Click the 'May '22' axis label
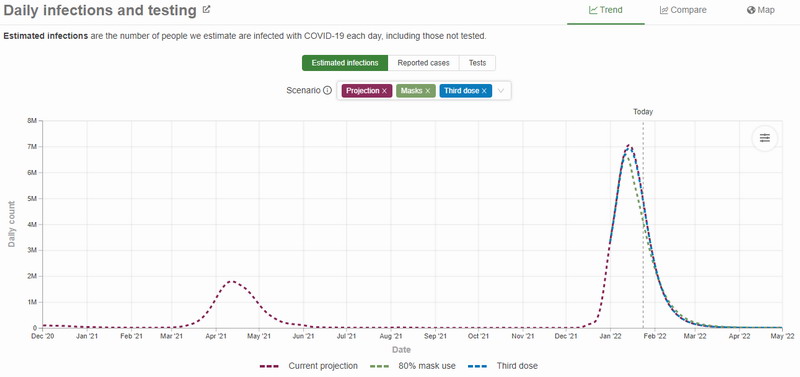 (x=783, y=336)
